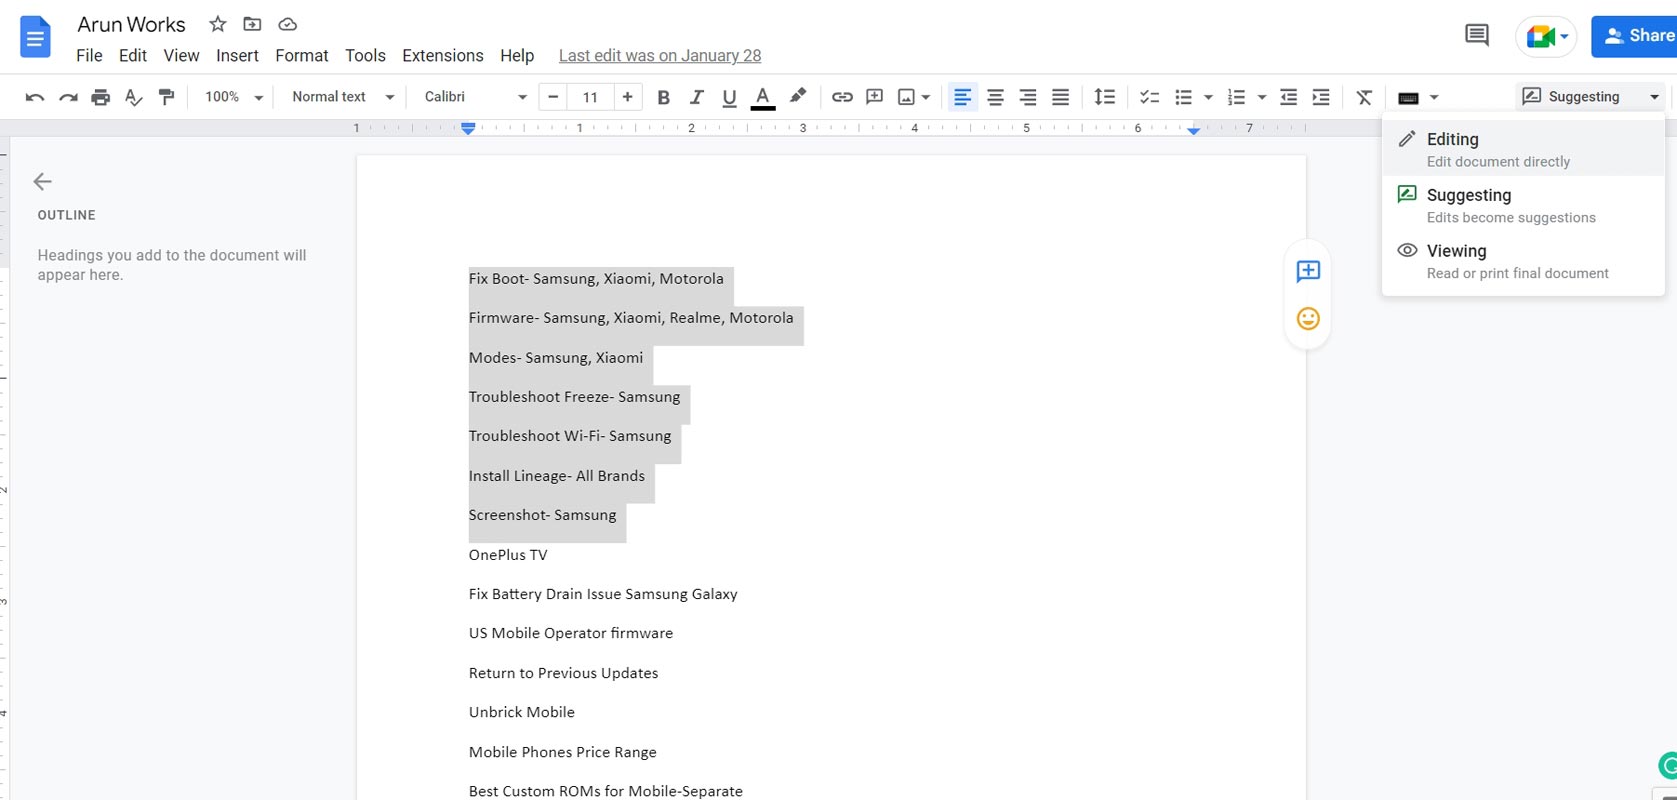Start a Google Meet call

[1546, 37]
